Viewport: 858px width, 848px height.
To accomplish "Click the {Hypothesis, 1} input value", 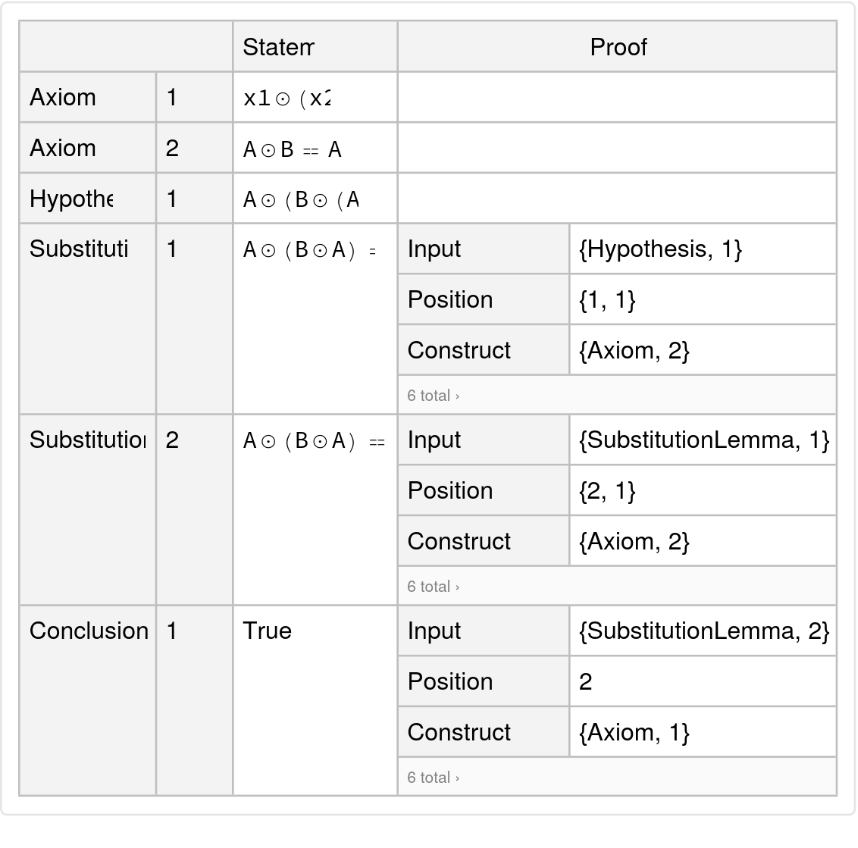I will coord(659,249).
